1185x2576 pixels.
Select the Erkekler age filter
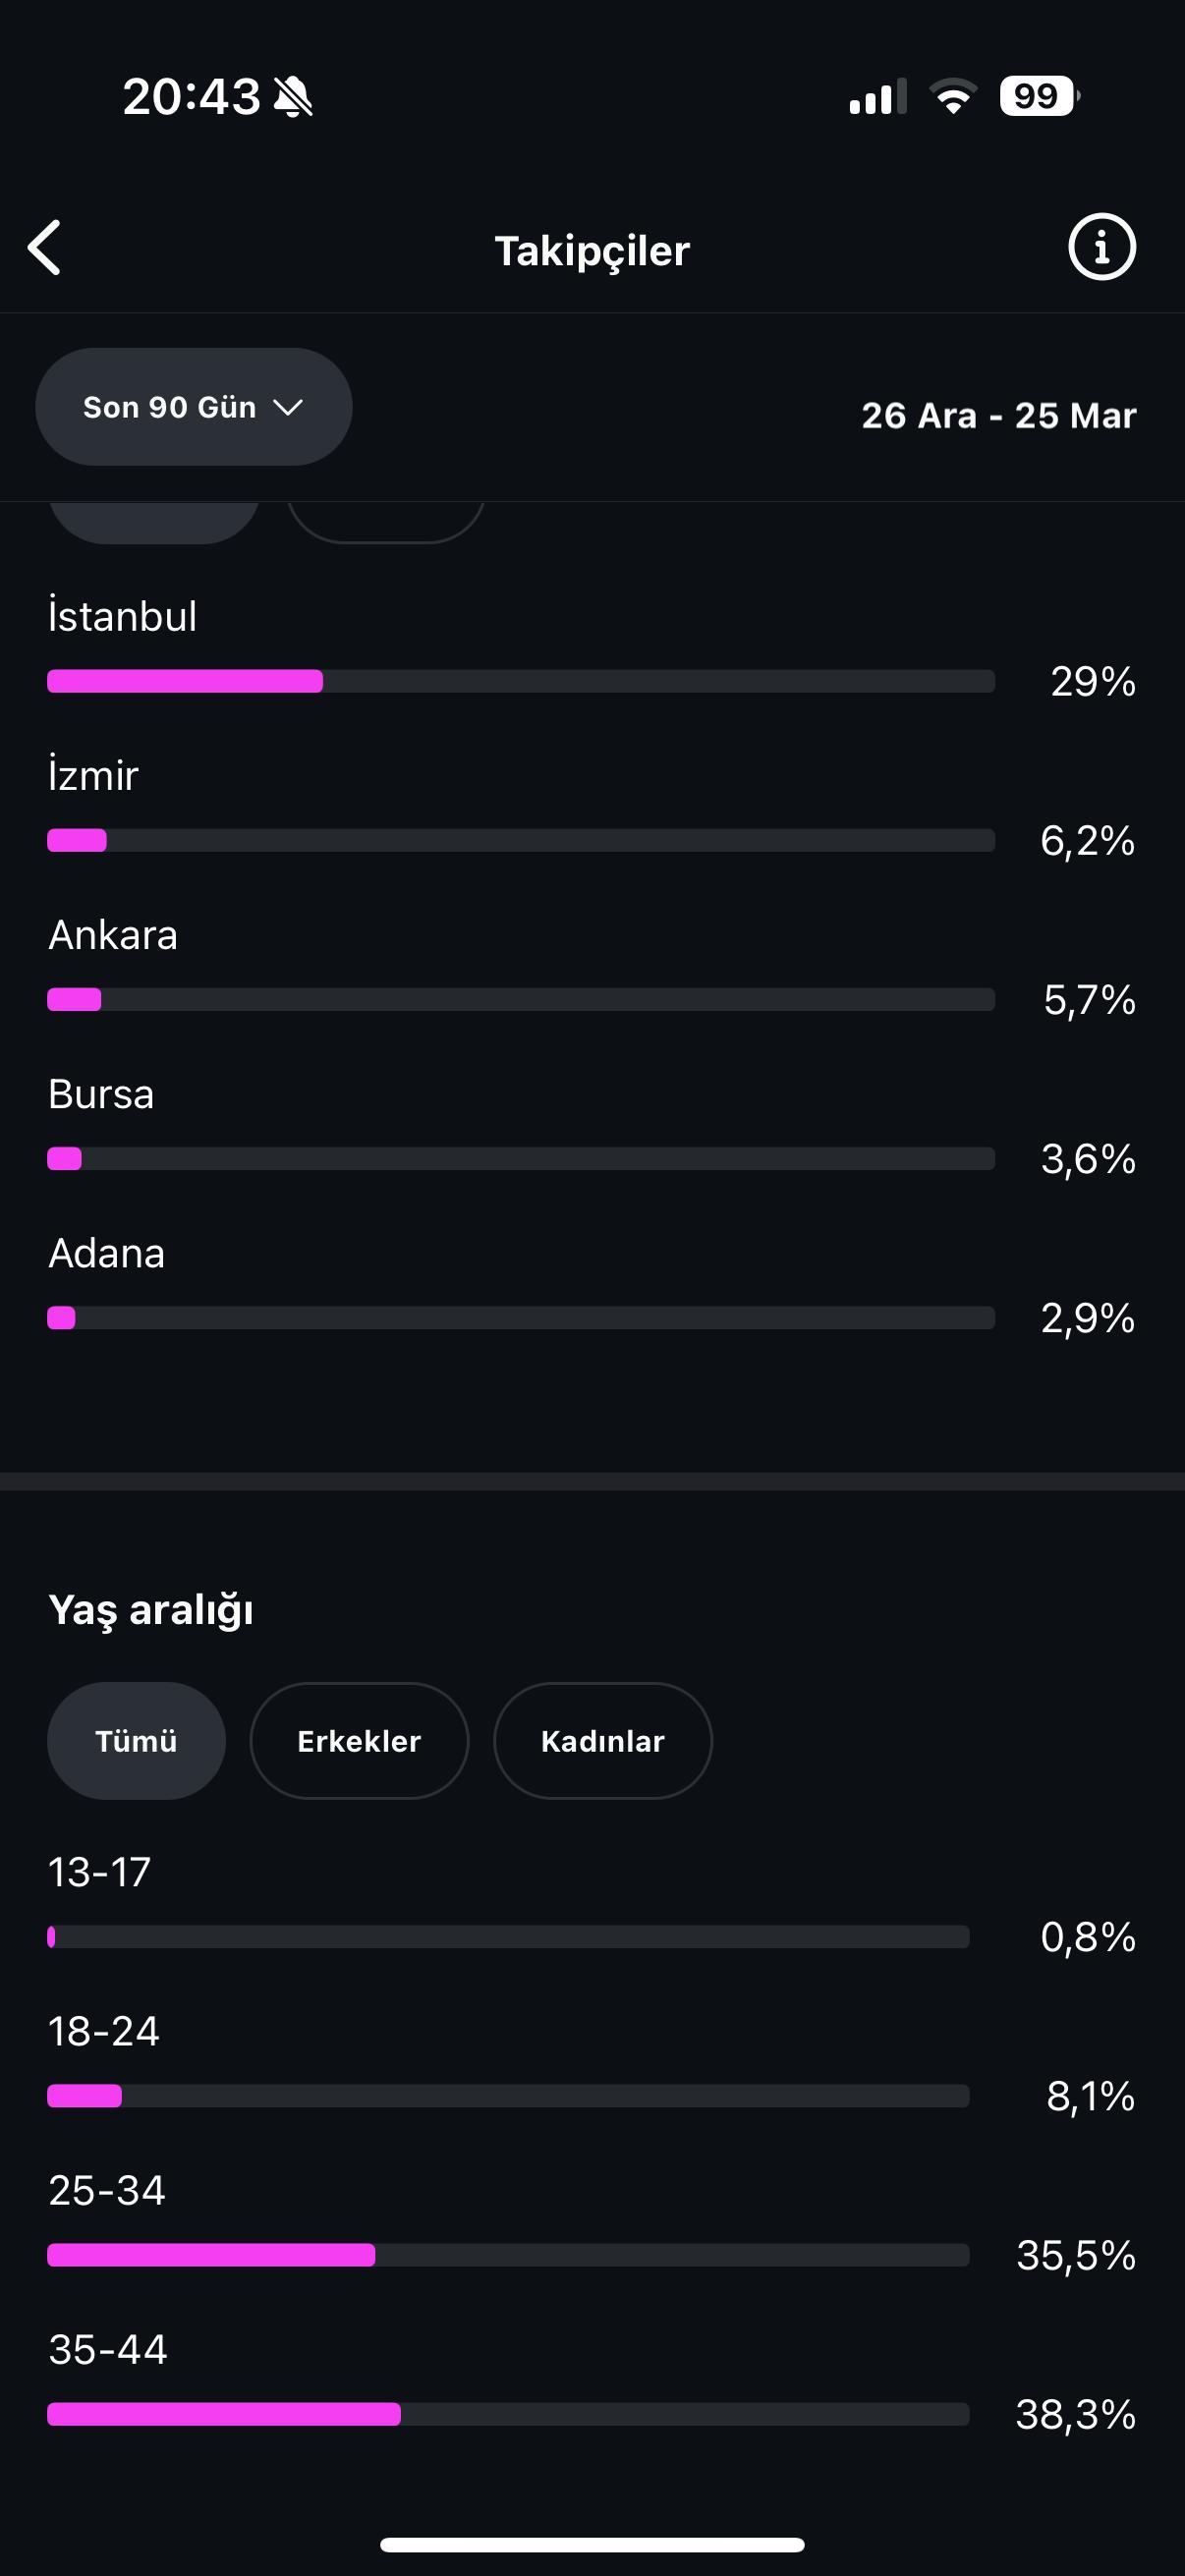pyautogui.click(x=359, y=1741)
